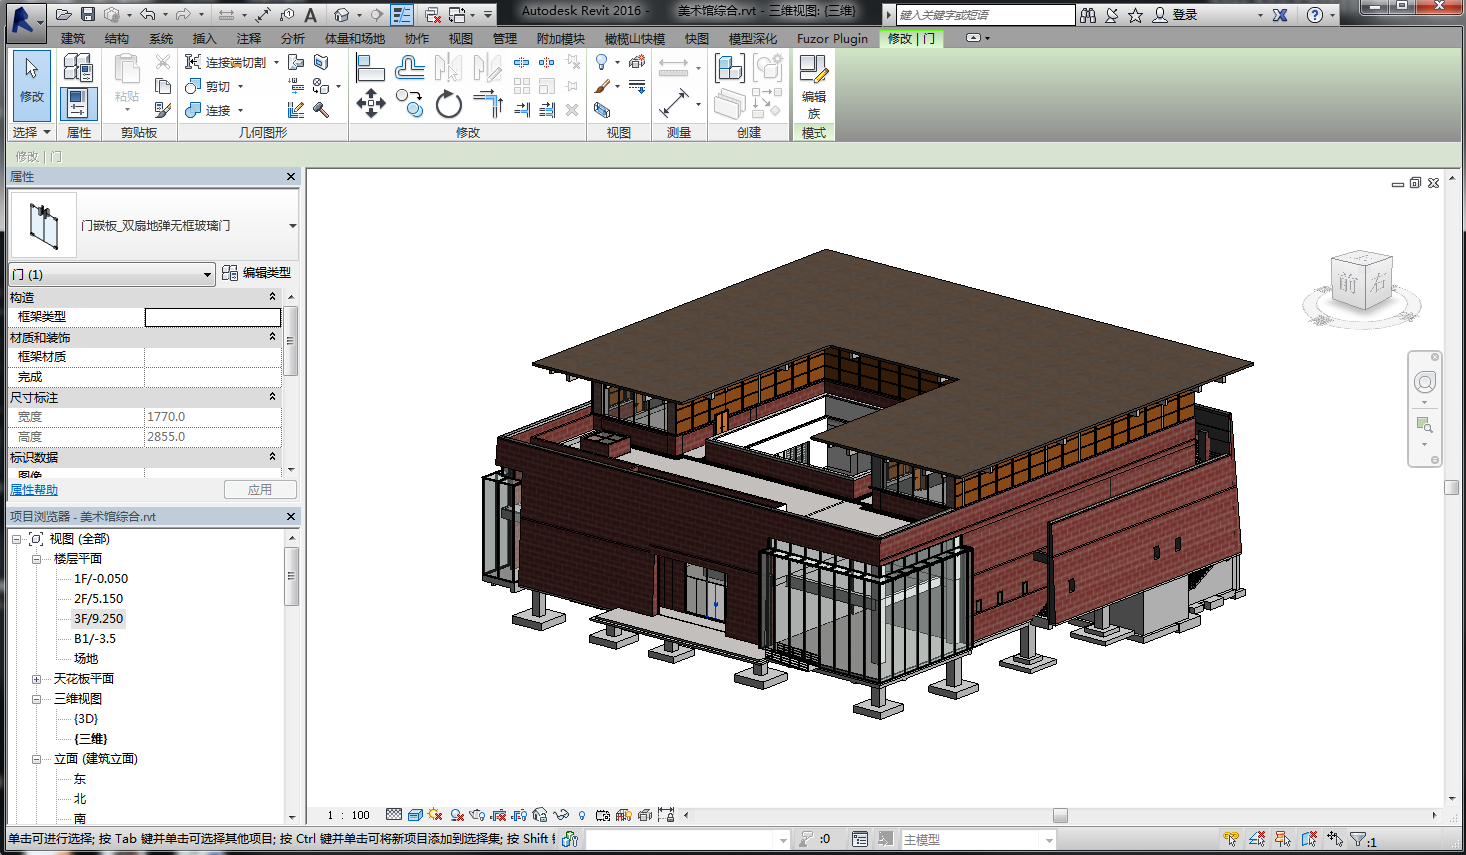Screen dimensions: 1466x855
Task: Click the Paint brush icon in View panel
Action: (602, 86)
